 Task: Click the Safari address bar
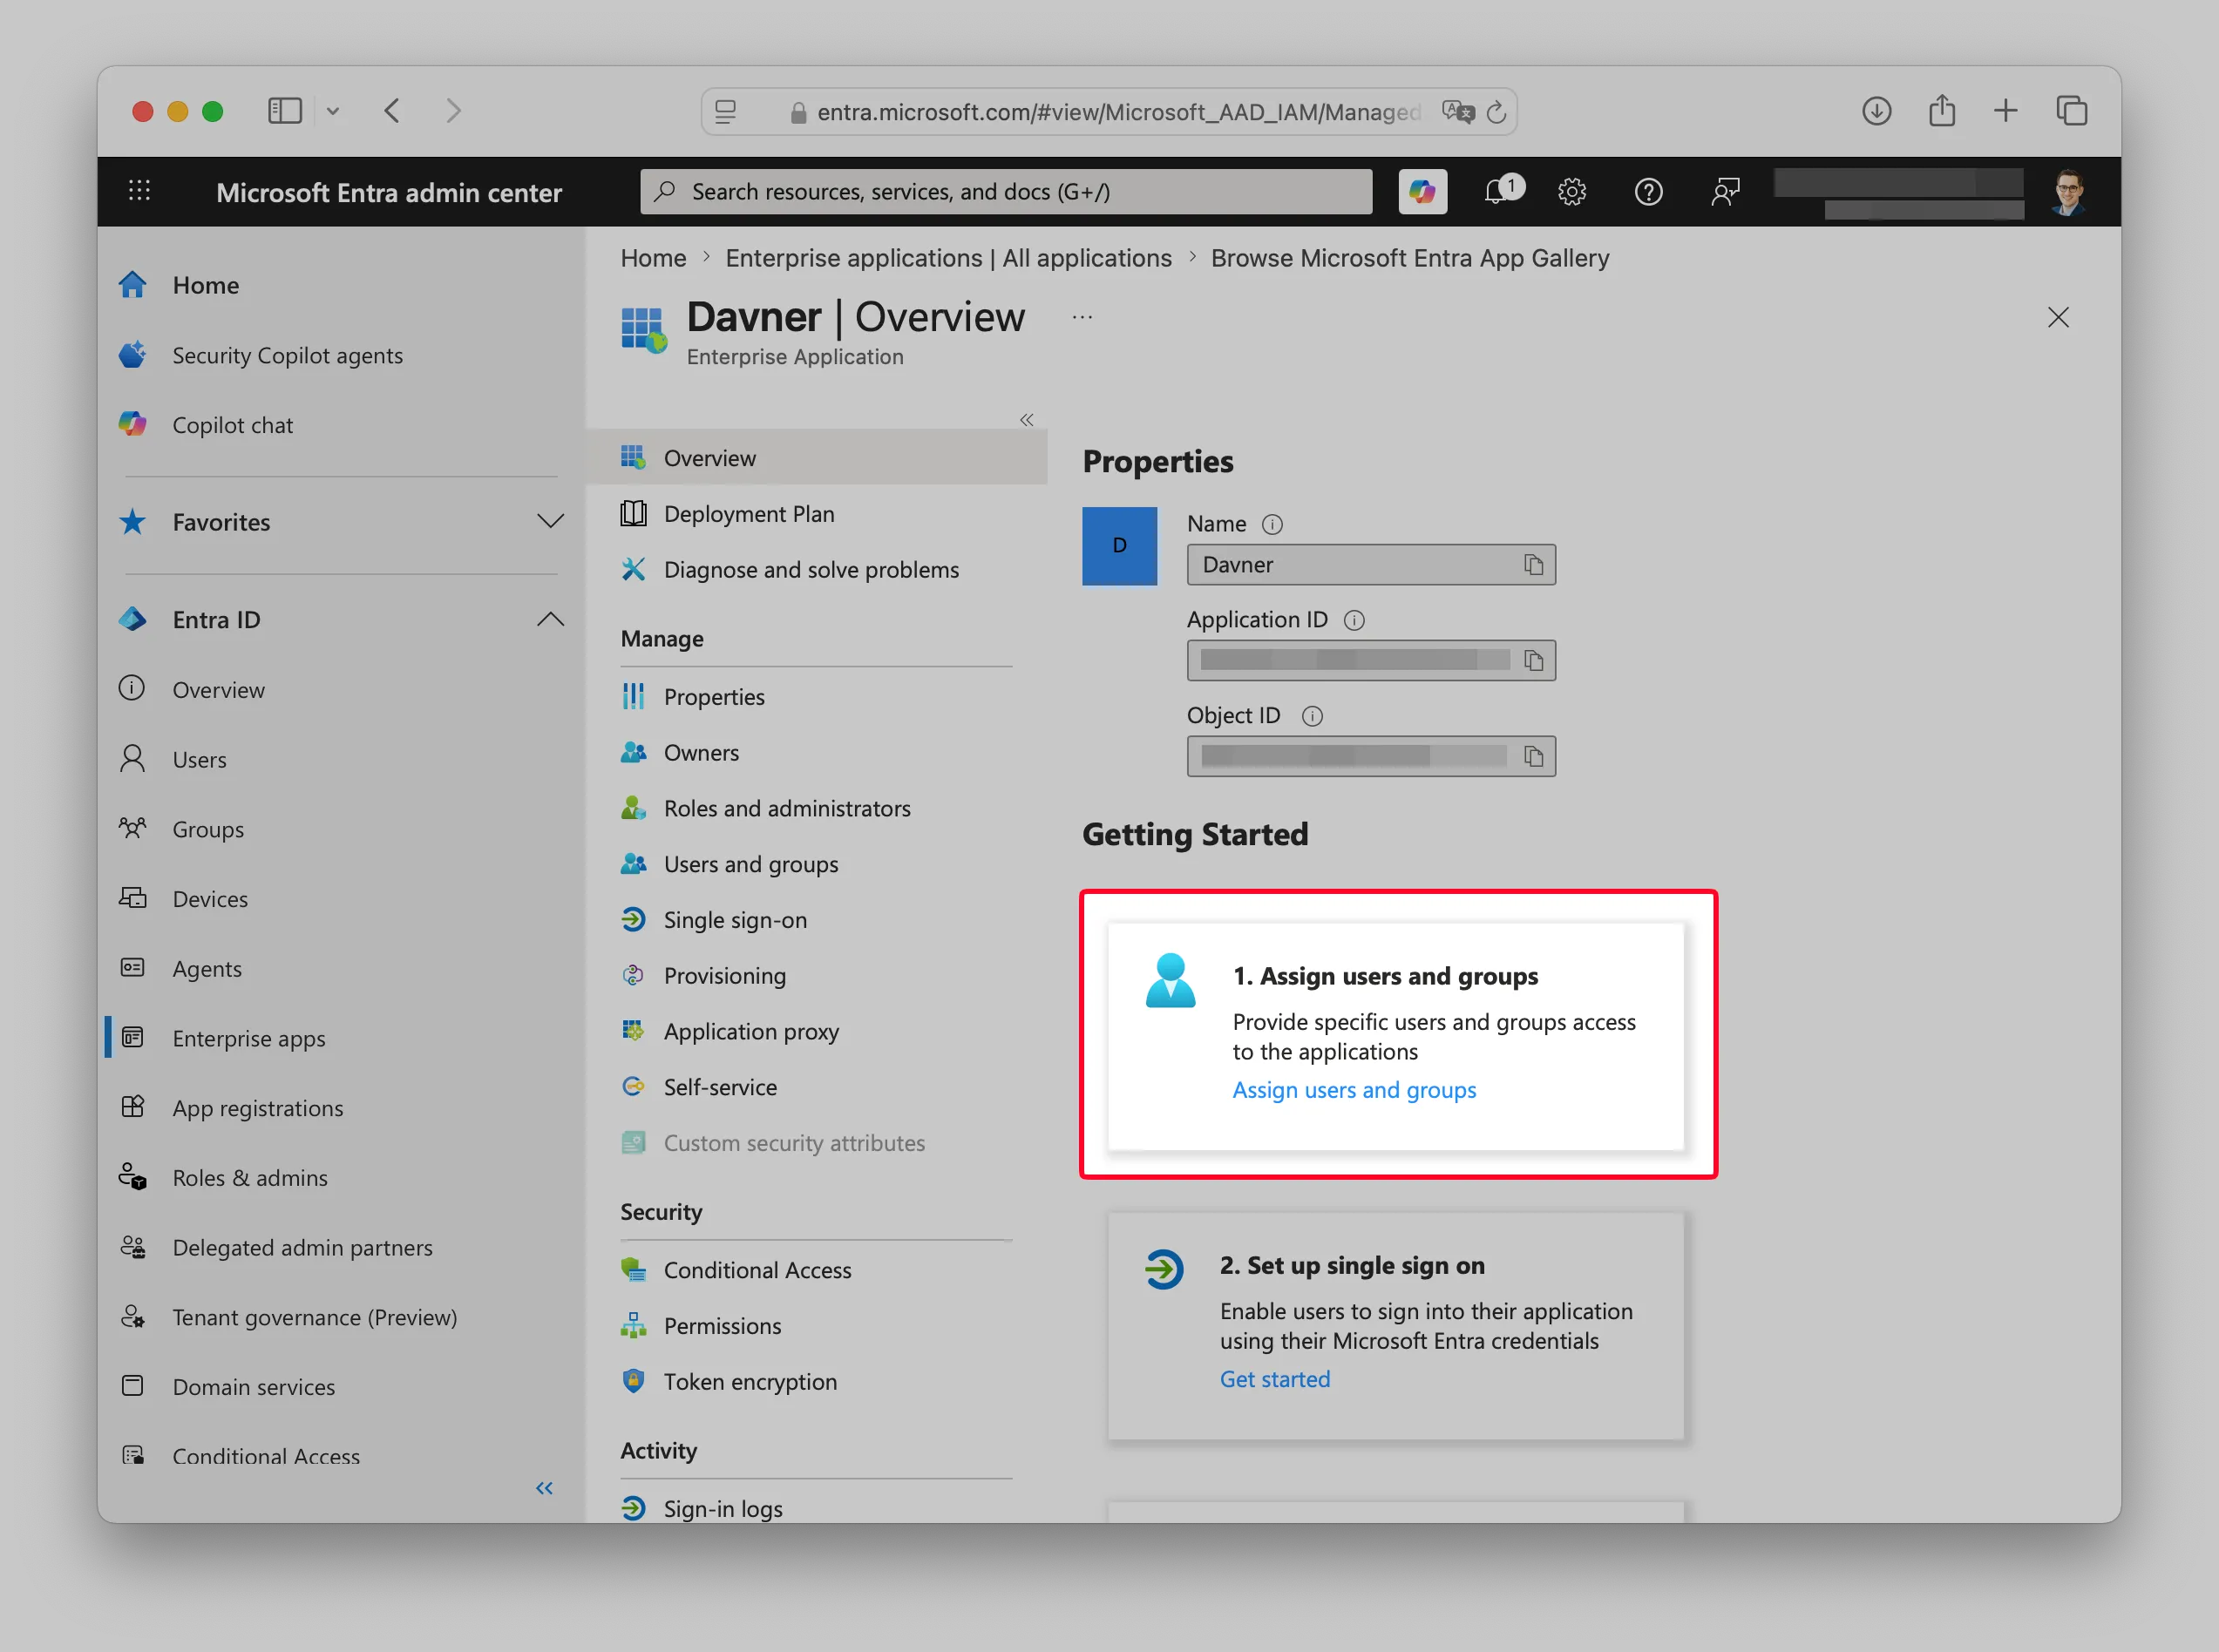pos(1109,112)
